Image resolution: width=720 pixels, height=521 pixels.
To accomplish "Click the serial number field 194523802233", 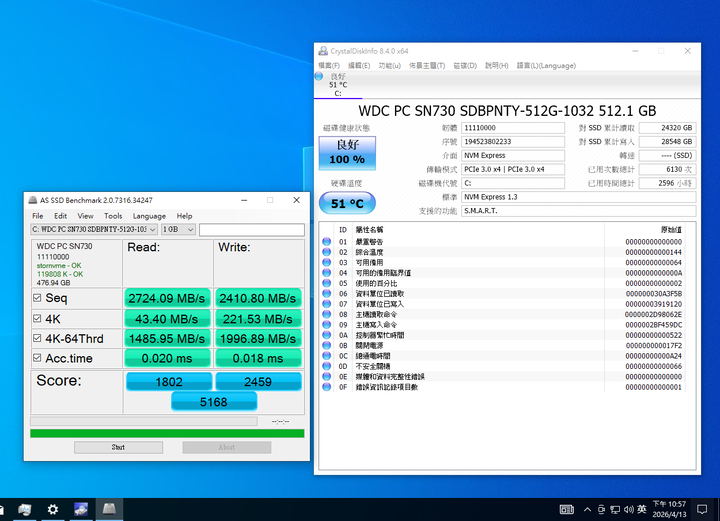I will point(513,142).
